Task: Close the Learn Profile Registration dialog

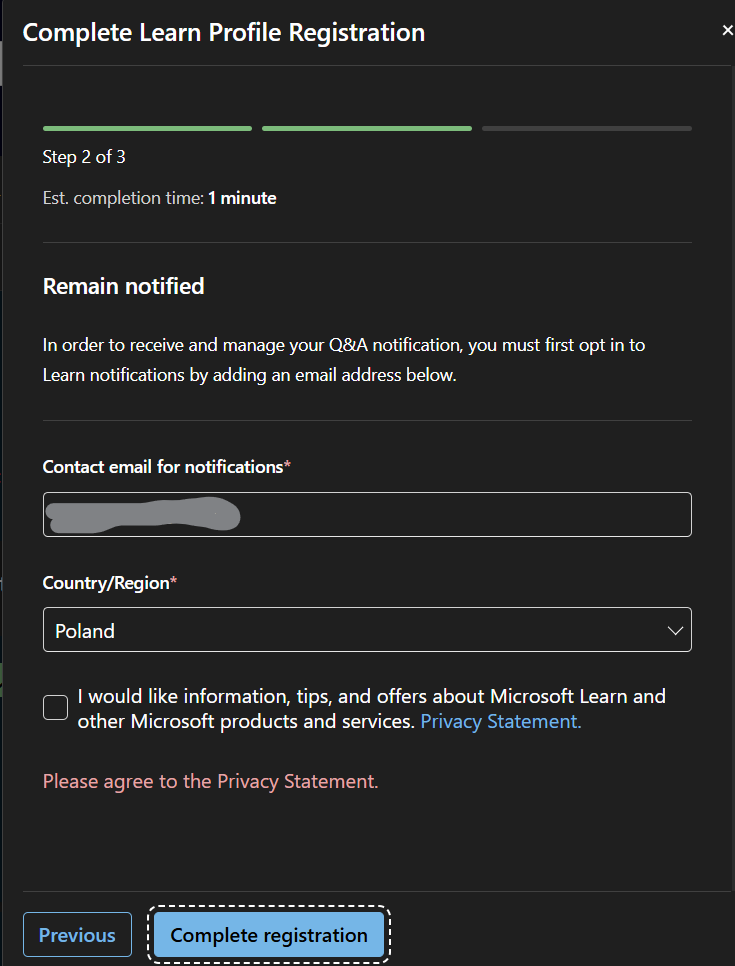Action: coord(727,31)
